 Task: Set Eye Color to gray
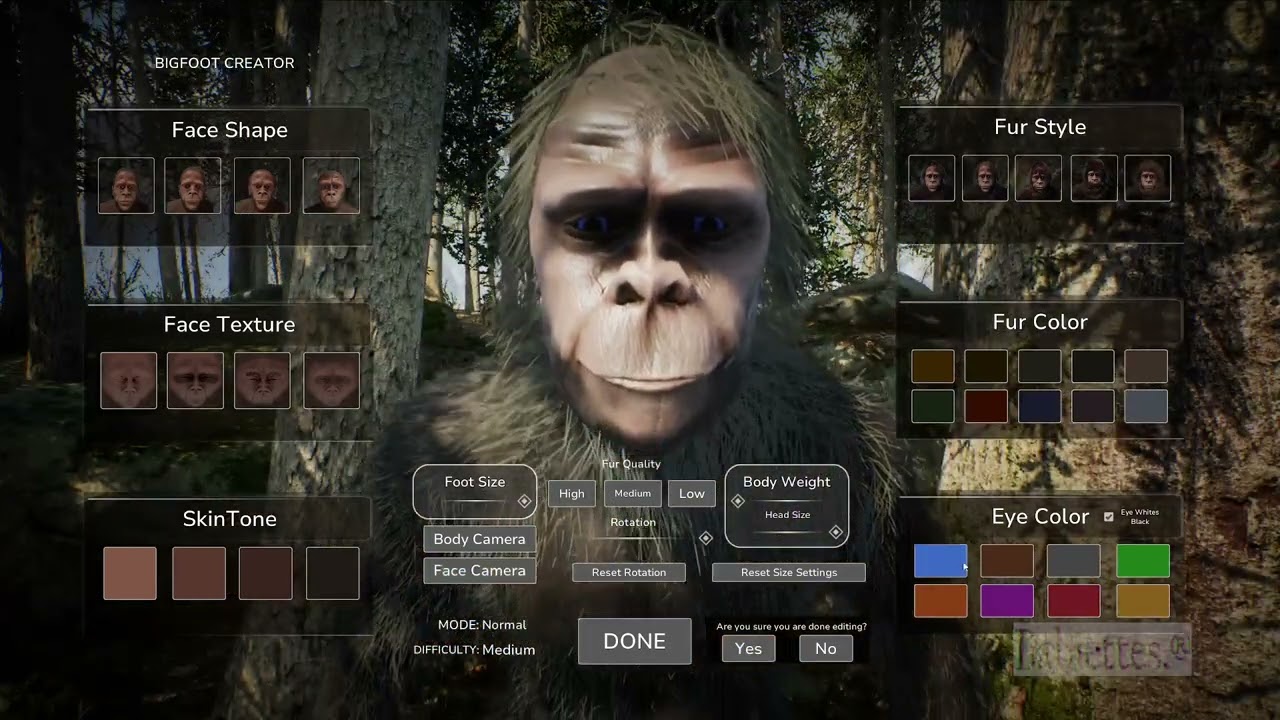coord(1073,561)
